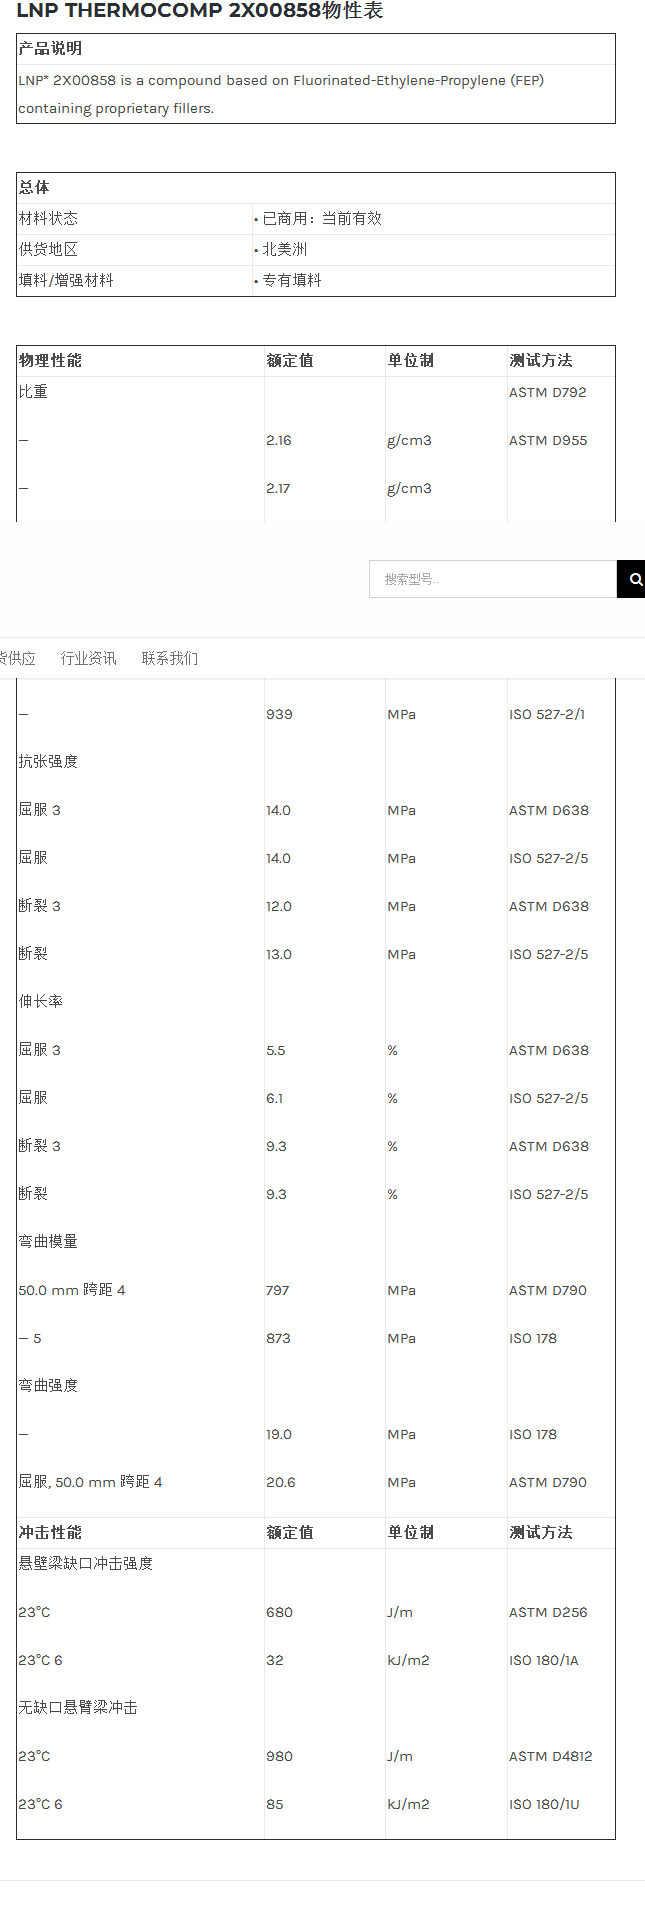Click the ISO 180/1U test method cell
This screenshot has width=645, height=1915.
544,1804
